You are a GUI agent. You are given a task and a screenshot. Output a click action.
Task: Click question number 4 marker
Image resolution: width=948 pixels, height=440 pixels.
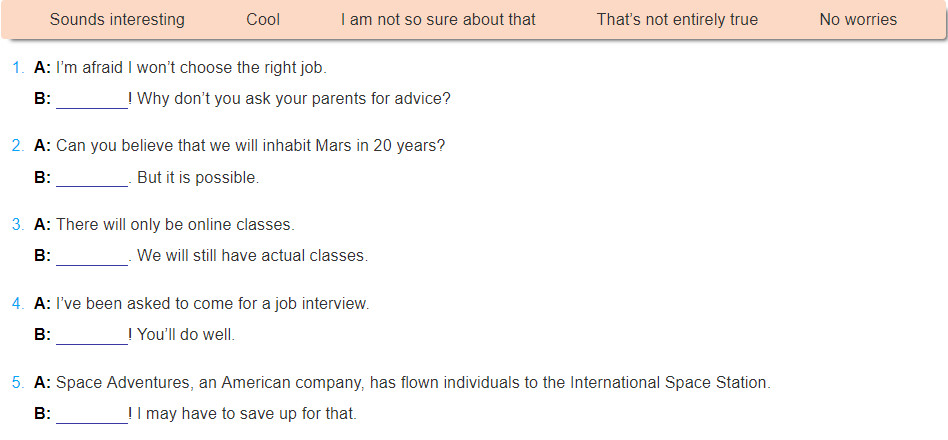[x=18, y=303]
